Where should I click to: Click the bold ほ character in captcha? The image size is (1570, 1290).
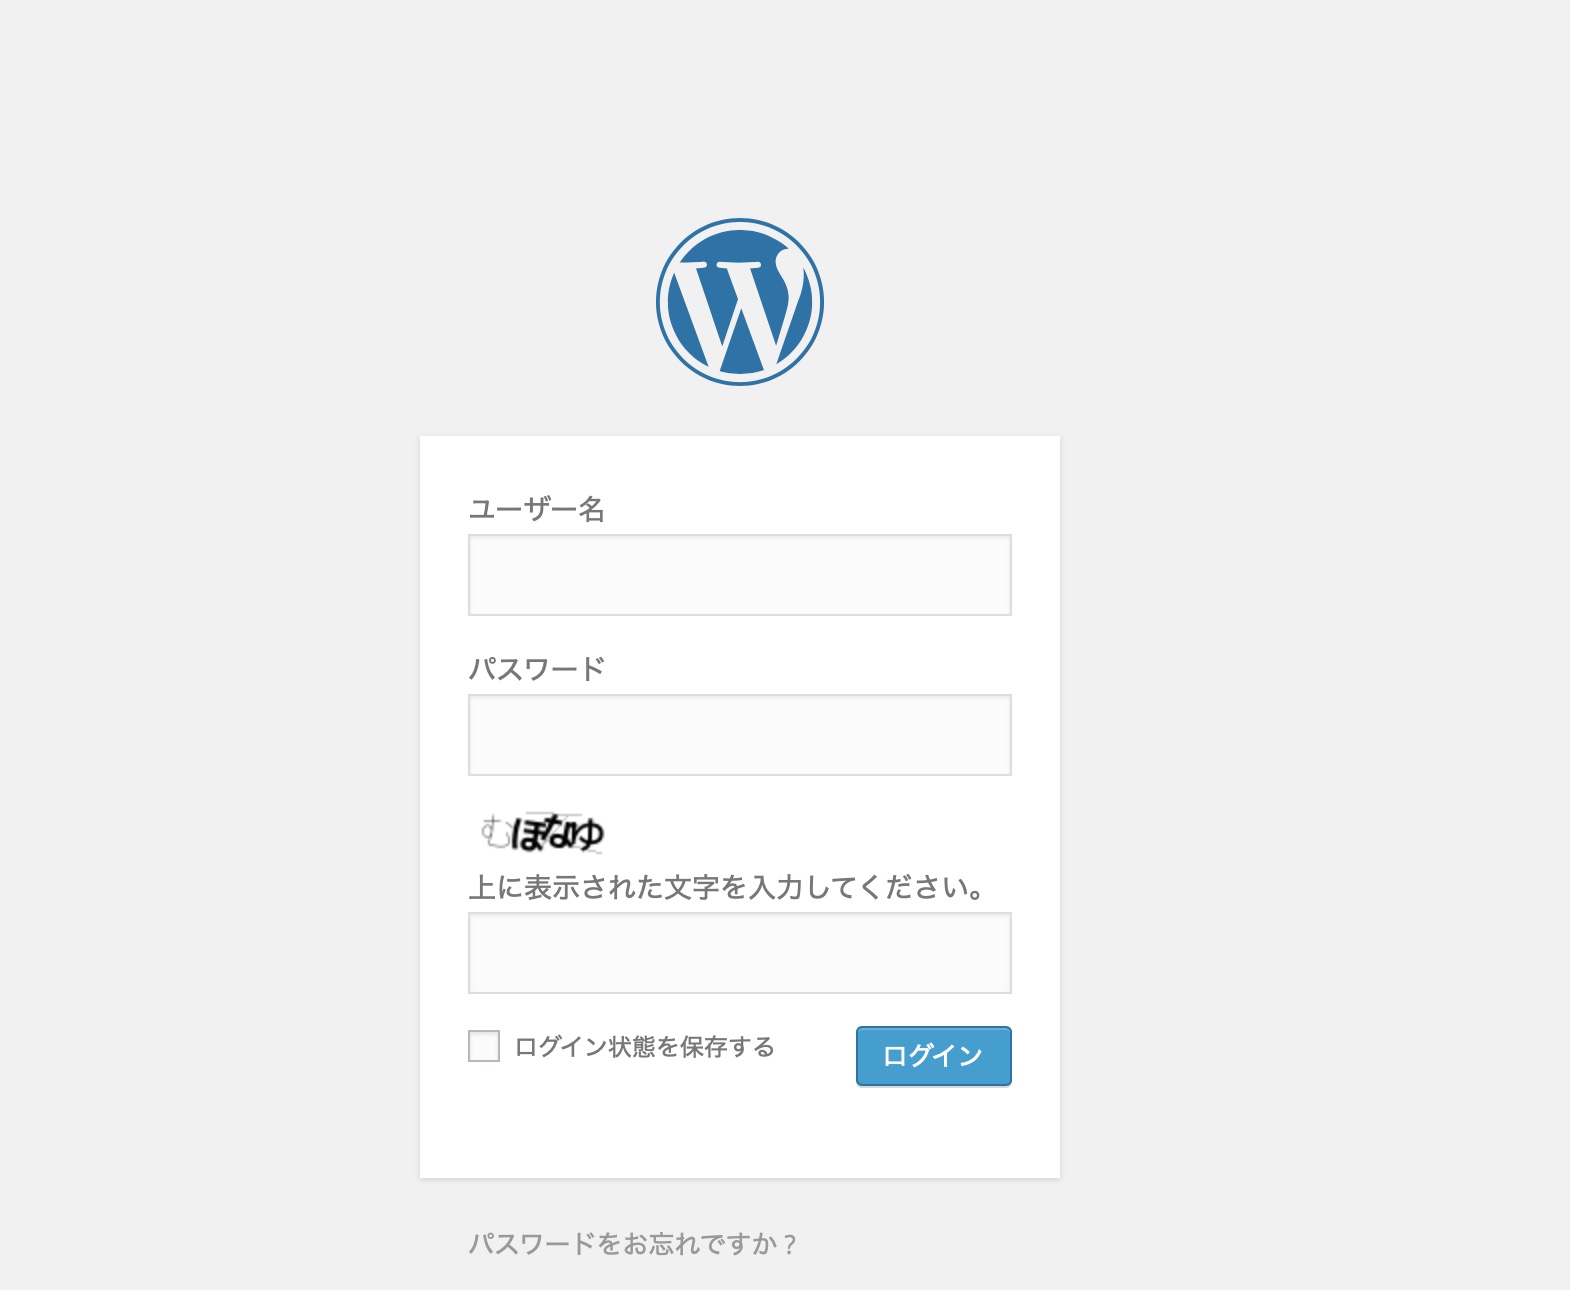(527, 832)
